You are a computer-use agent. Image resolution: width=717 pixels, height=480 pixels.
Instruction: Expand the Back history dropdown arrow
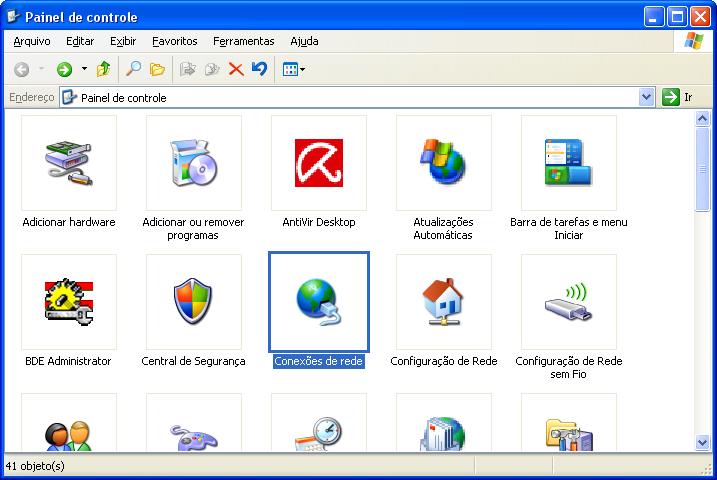tap(41, 69)
